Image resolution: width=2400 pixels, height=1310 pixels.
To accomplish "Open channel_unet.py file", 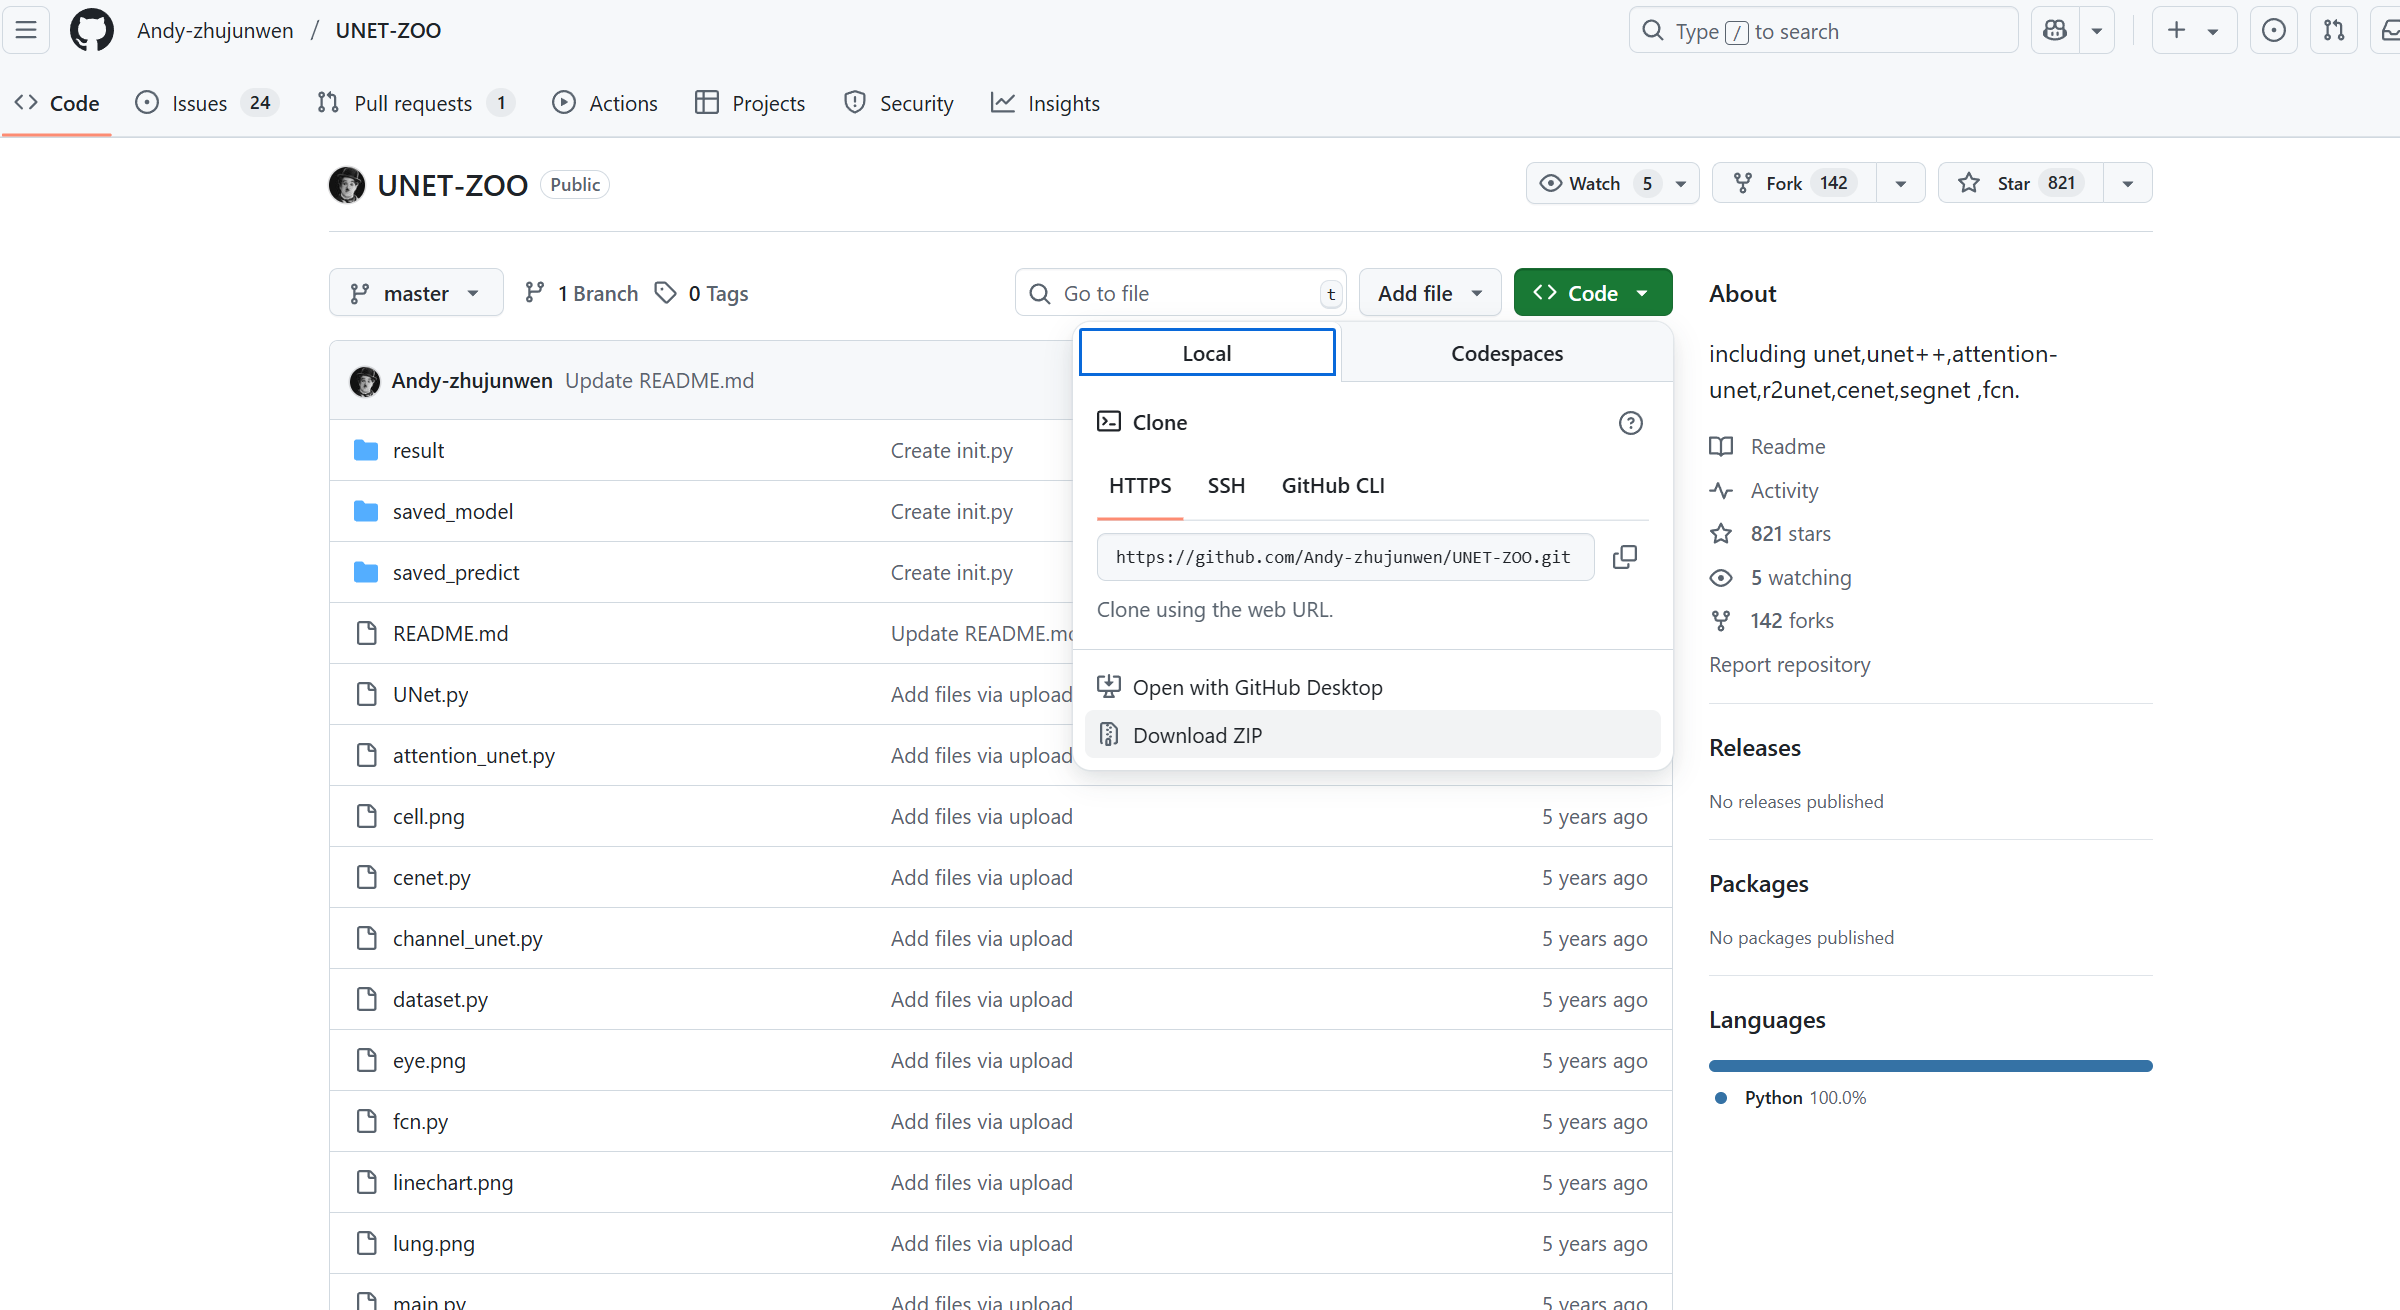I will click(468, 939).
